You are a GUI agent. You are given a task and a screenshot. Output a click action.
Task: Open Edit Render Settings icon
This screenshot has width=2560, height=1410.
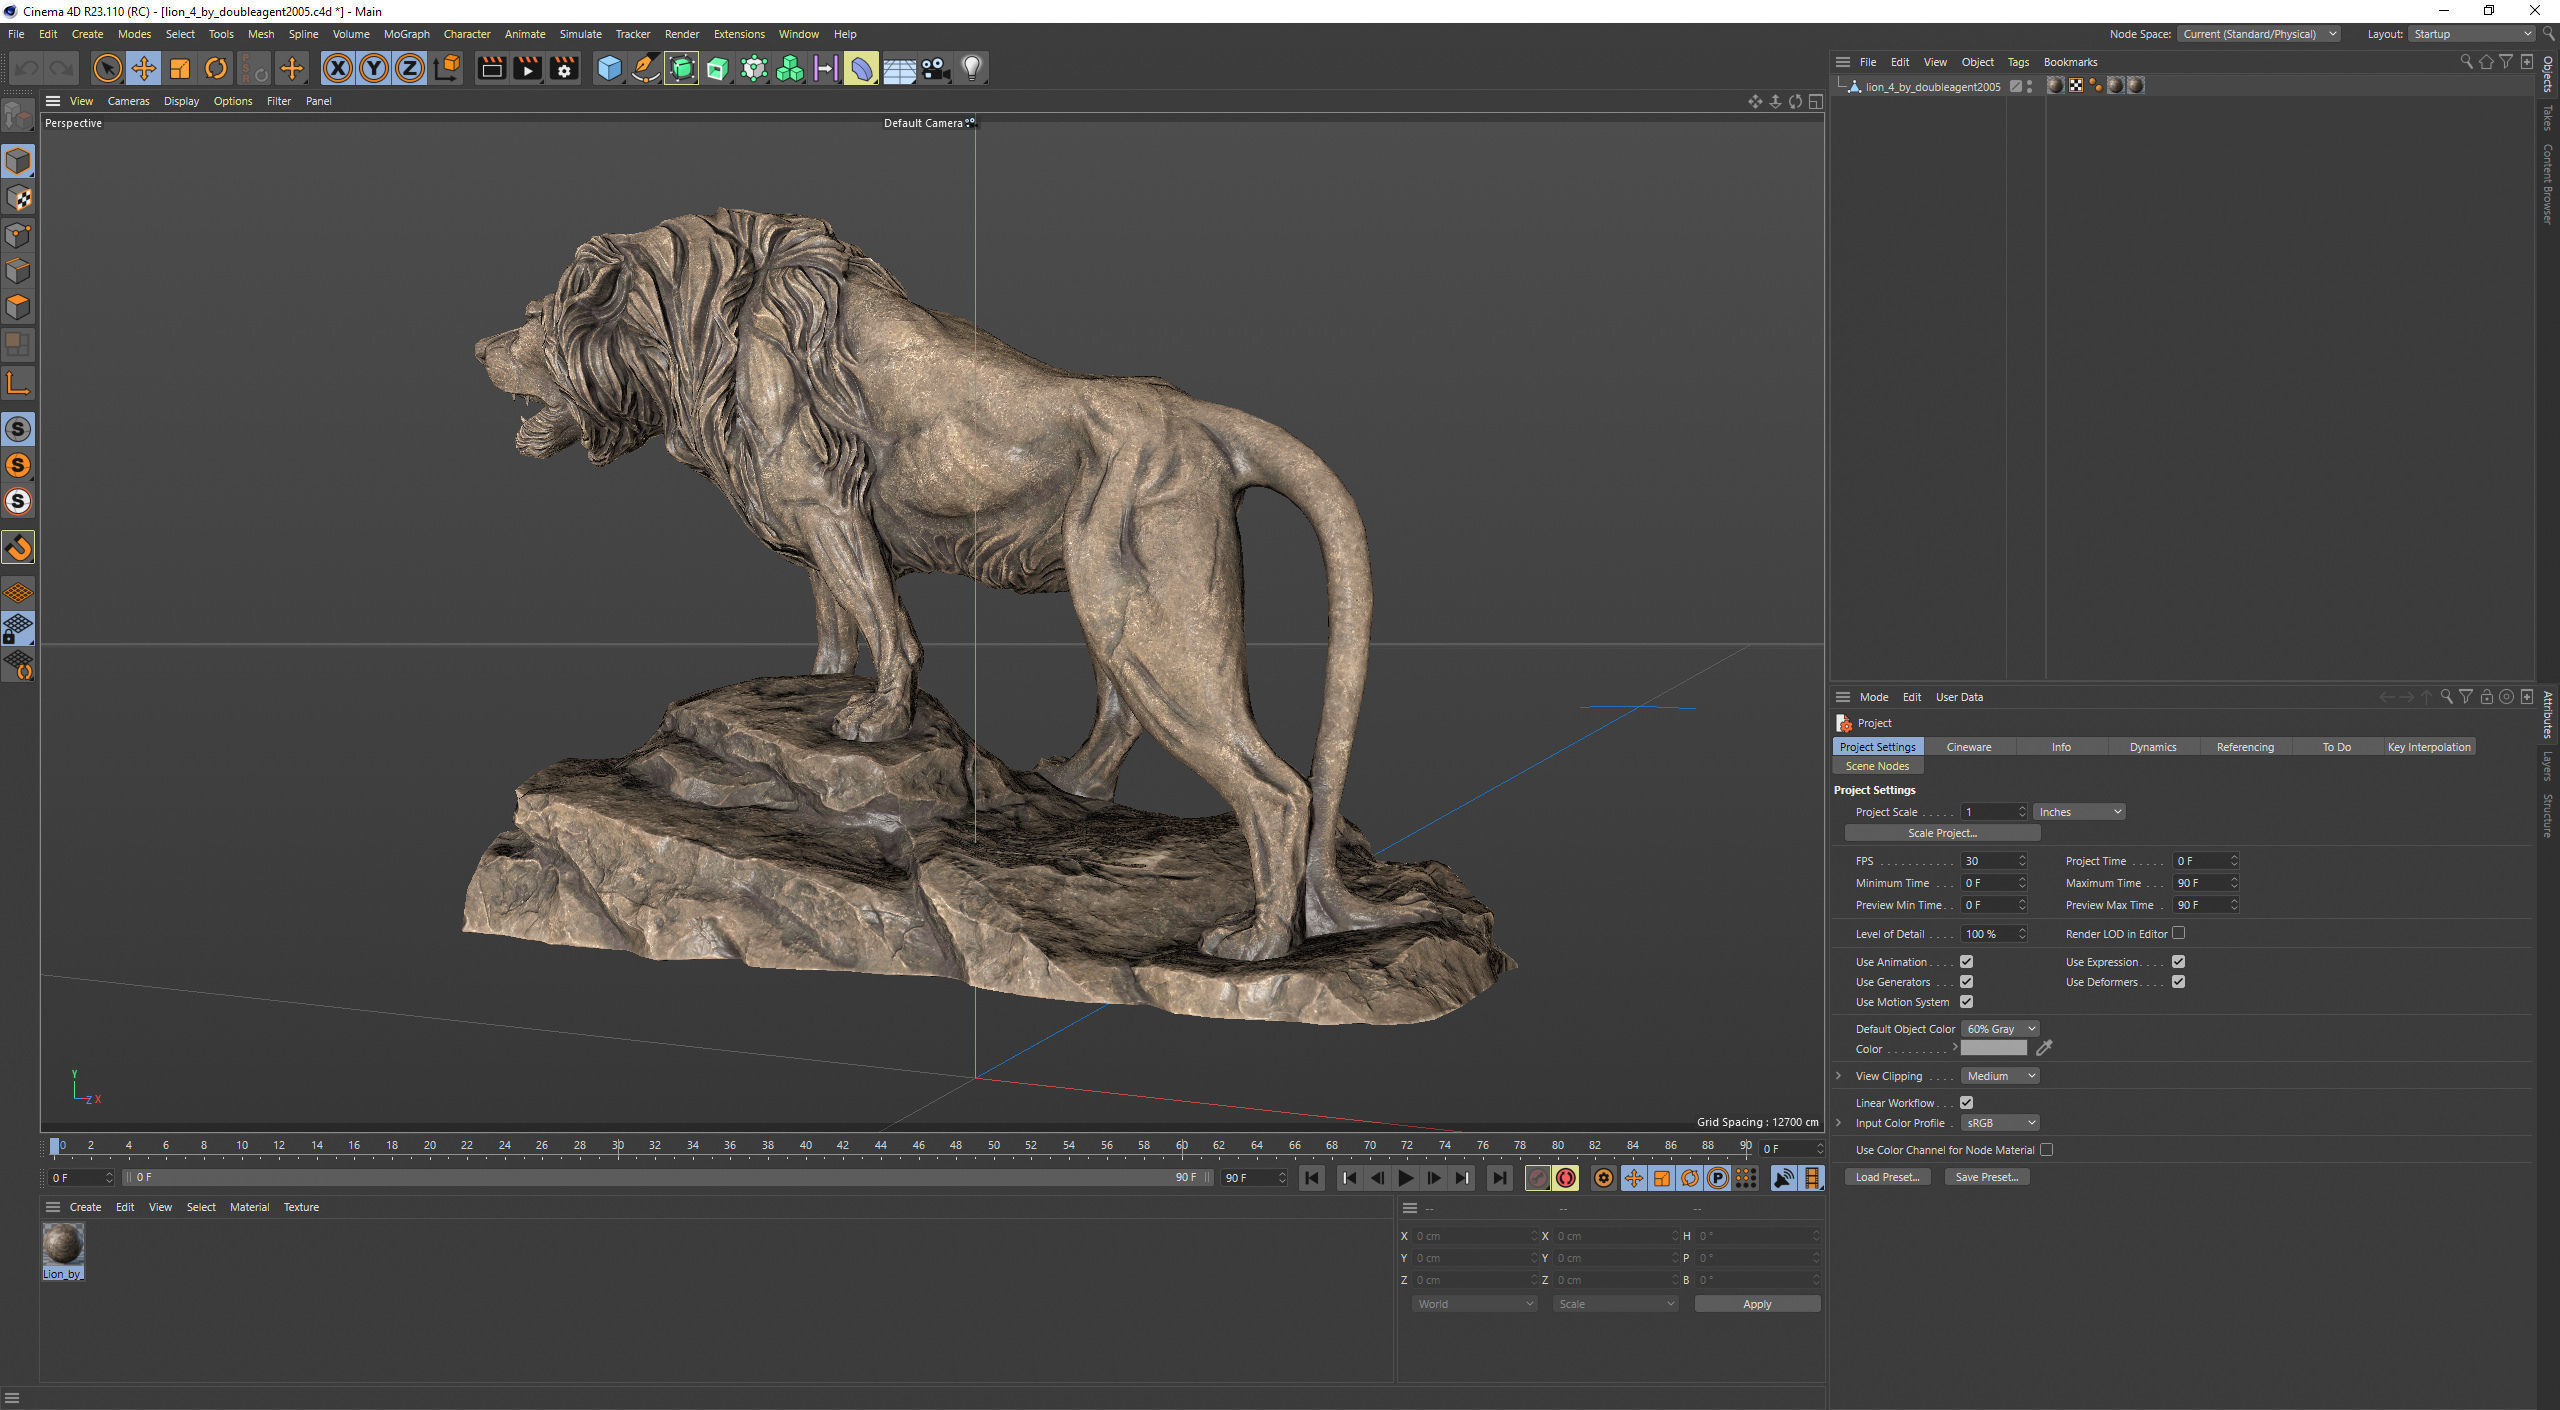coord(564,69)
